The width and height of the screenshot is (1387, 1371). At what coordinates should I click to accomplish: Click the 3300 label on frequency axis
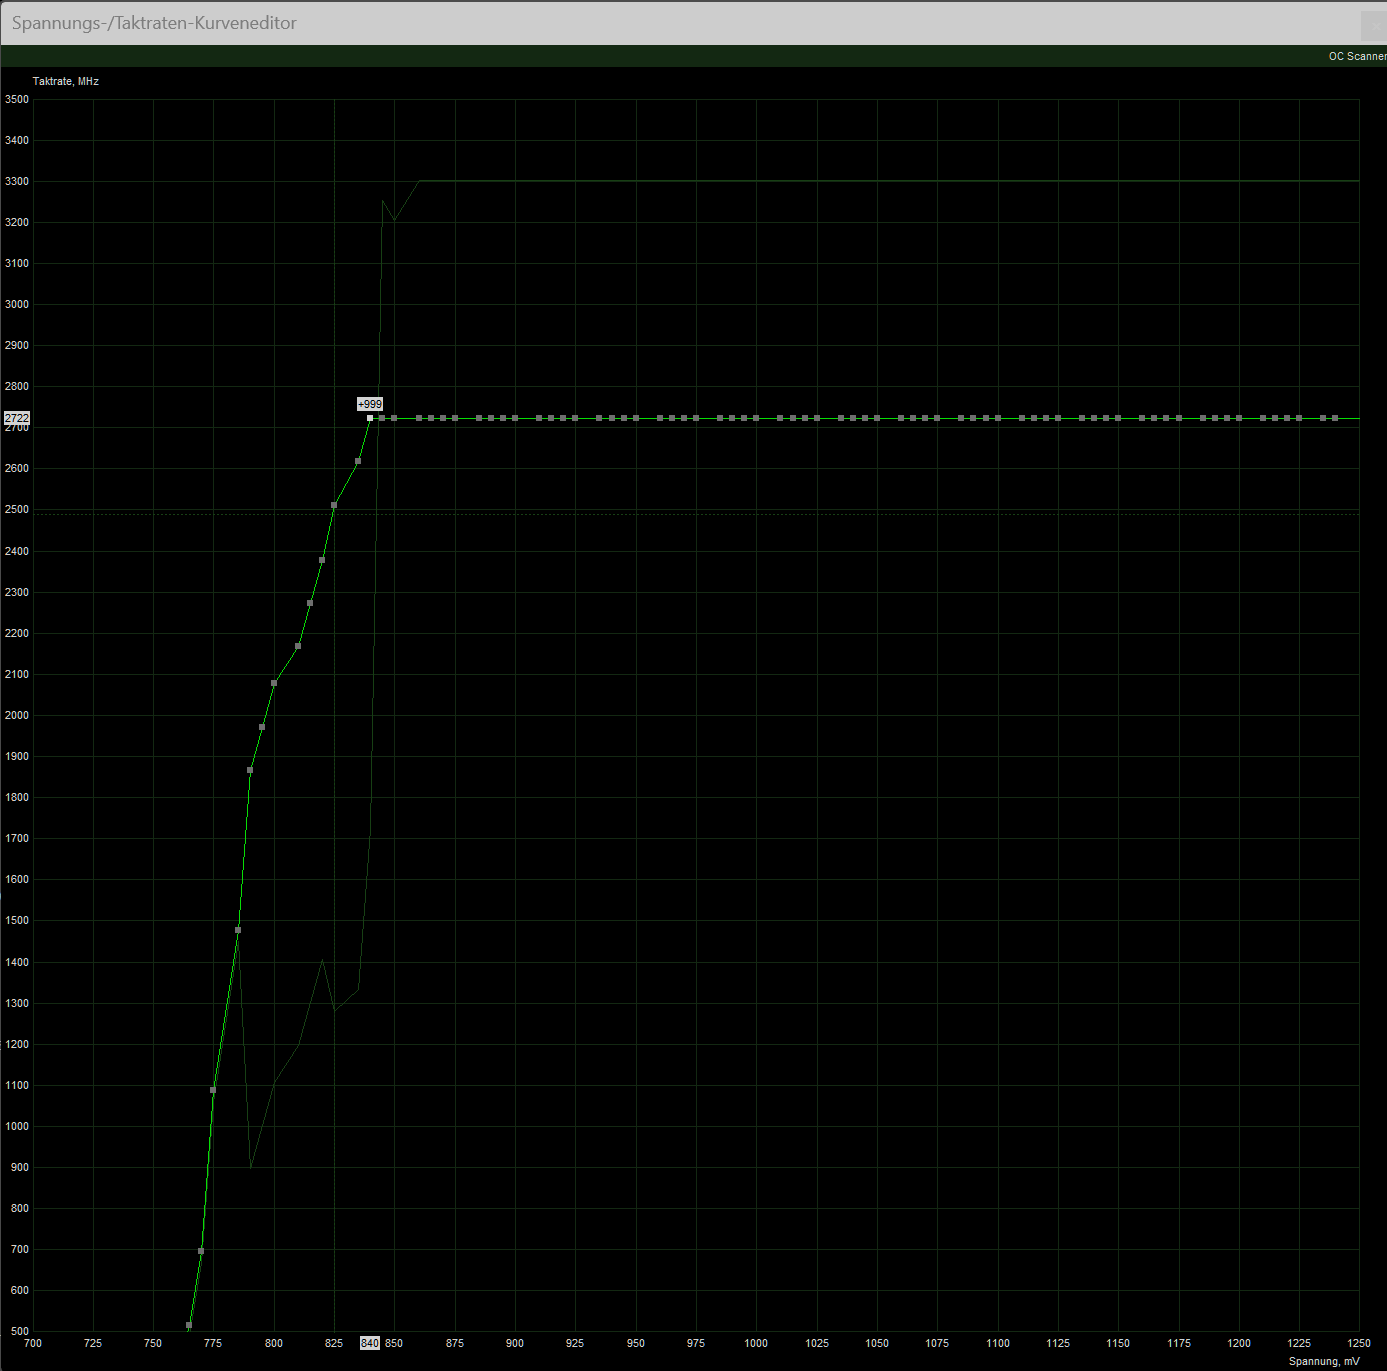coord(17,181)
